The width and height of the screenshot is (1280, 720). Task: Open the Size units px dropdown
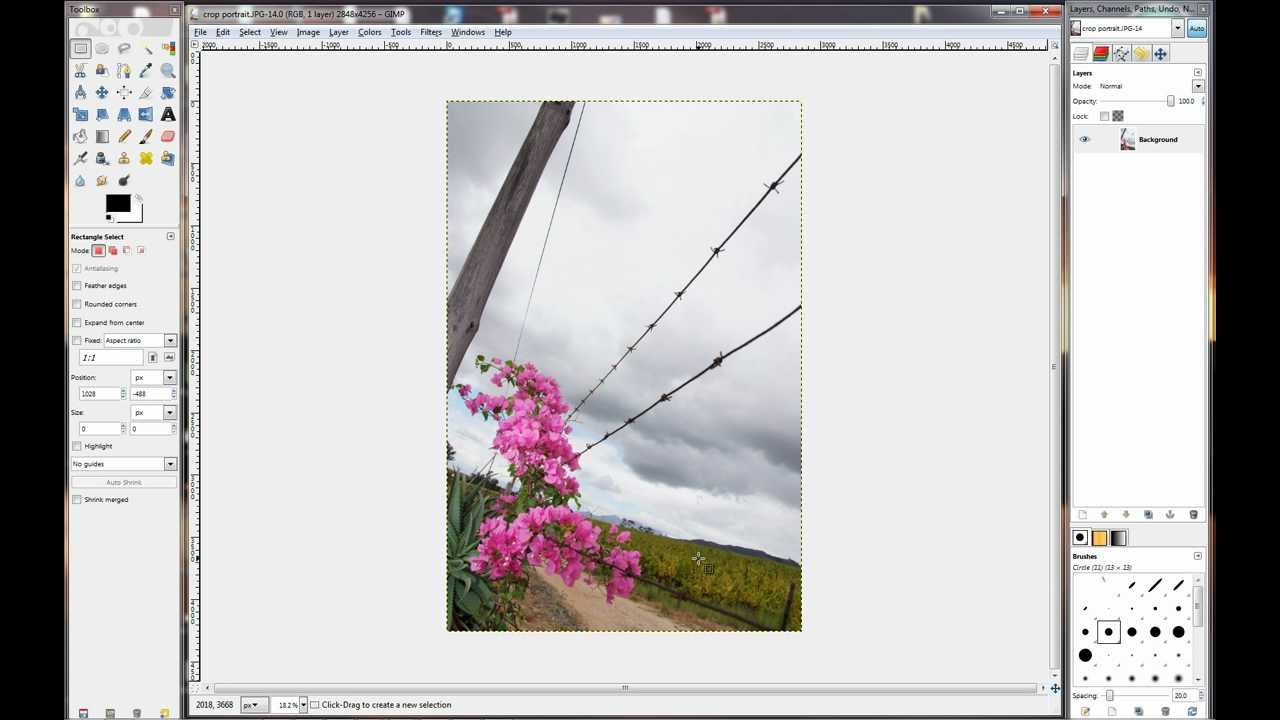point(153,413)
